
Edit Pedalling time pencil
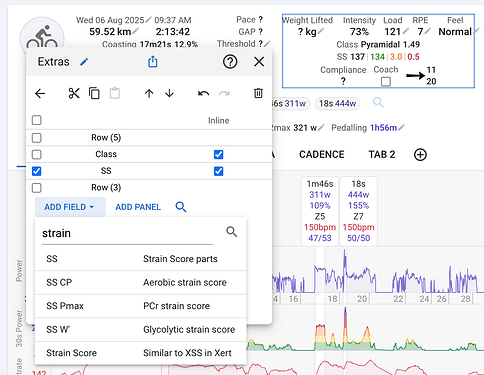point(402,128)
